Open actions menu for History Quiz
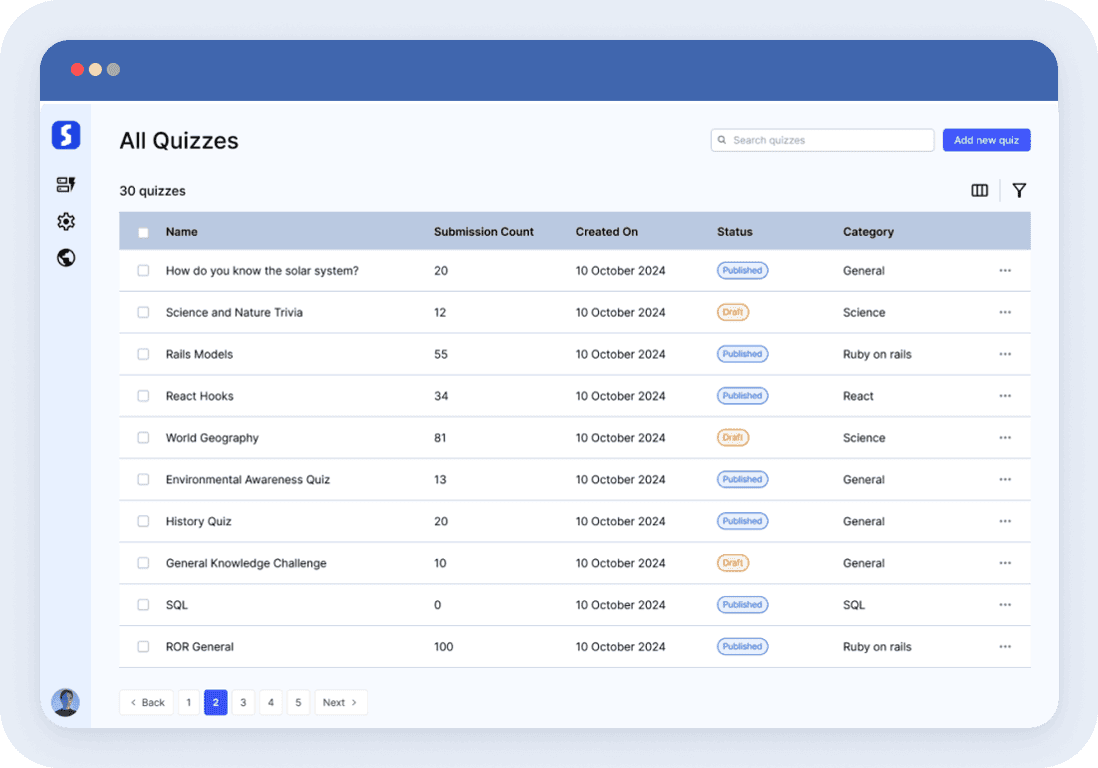Screen dimensions: 1098x768 coord(1005,521)
